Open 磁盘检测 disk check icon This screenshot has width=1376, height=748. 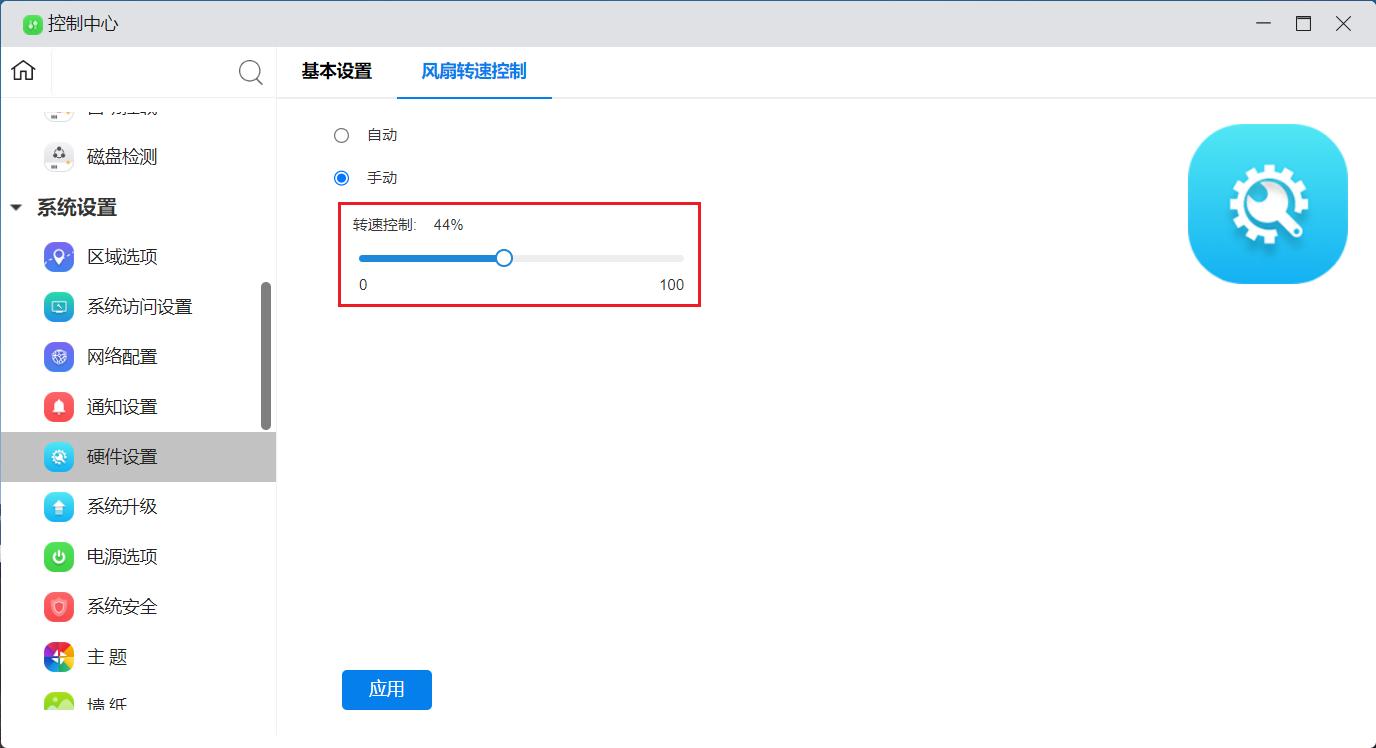tap(59, 157)
